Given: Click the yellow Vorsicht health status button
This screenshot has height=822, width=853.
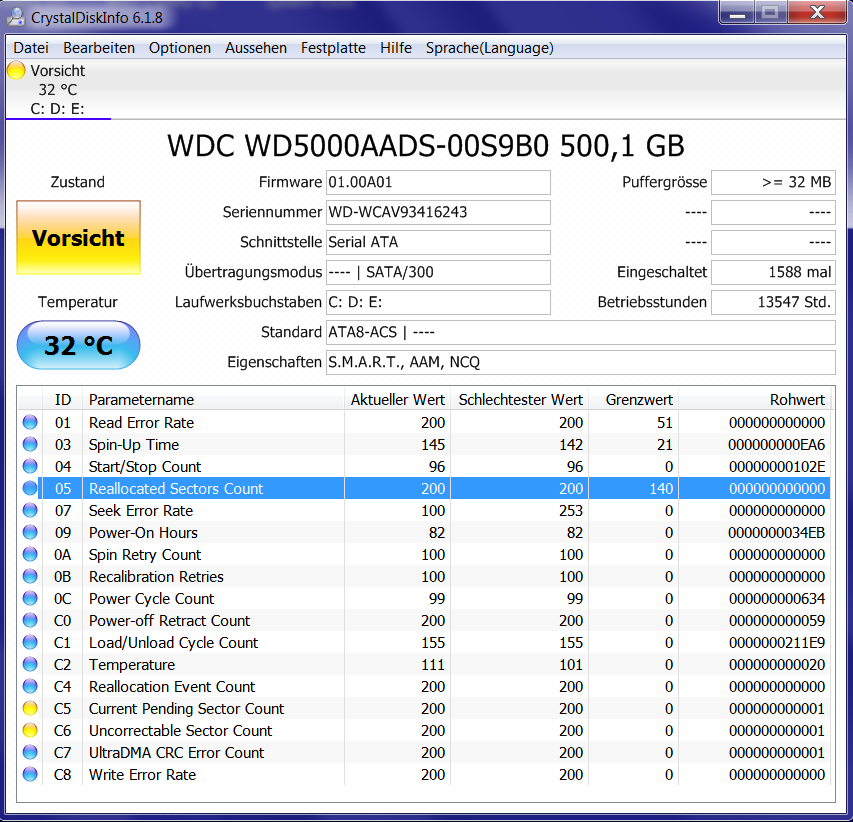Looking at the screenshot, I should click(x=78, y=238).
